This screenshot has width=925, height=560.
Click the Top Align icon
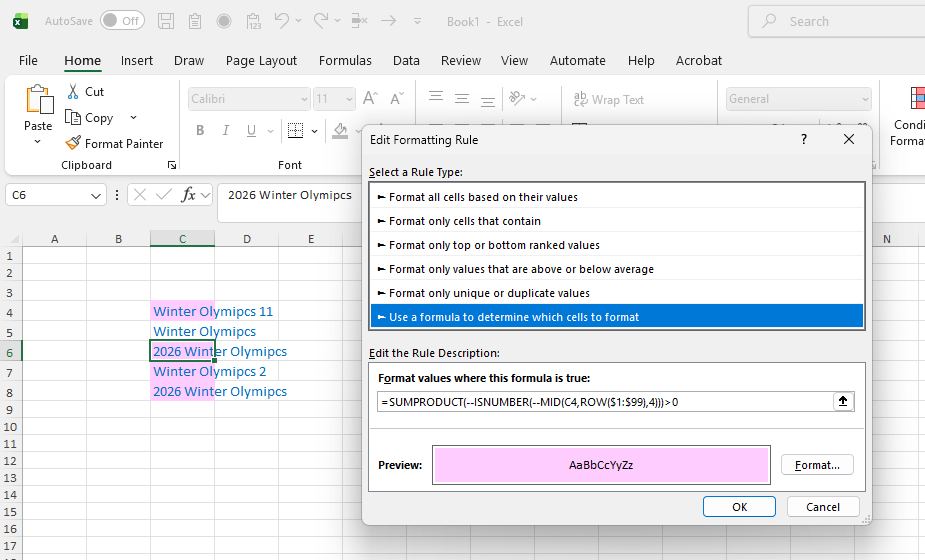(436, 96)
